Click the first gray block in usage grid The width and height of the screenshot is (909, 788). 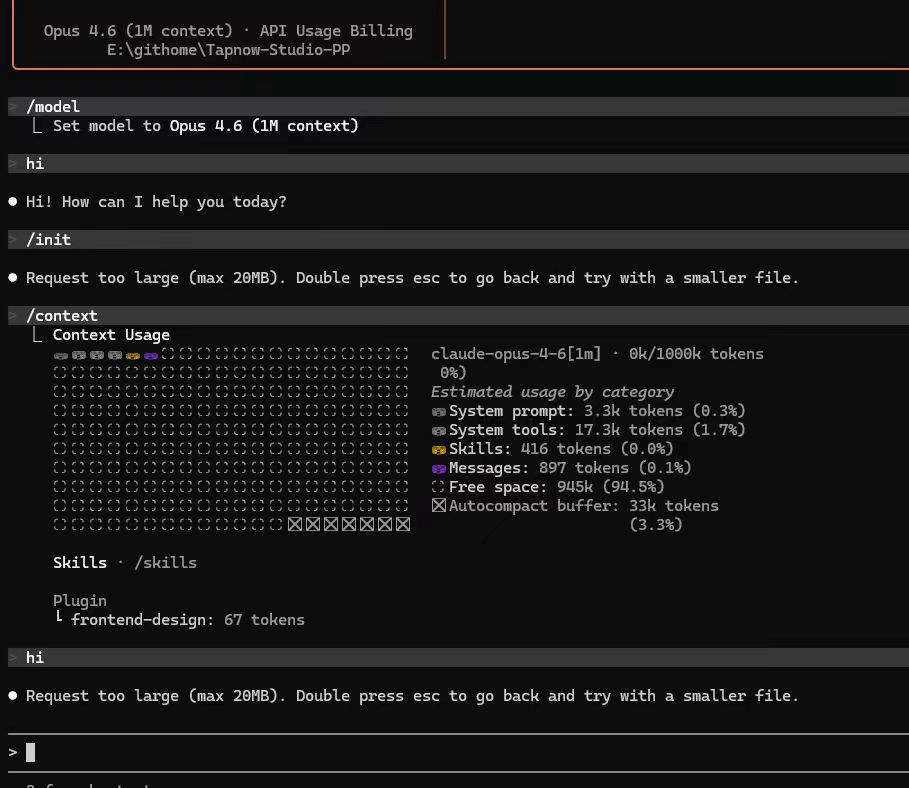point(61,355)
